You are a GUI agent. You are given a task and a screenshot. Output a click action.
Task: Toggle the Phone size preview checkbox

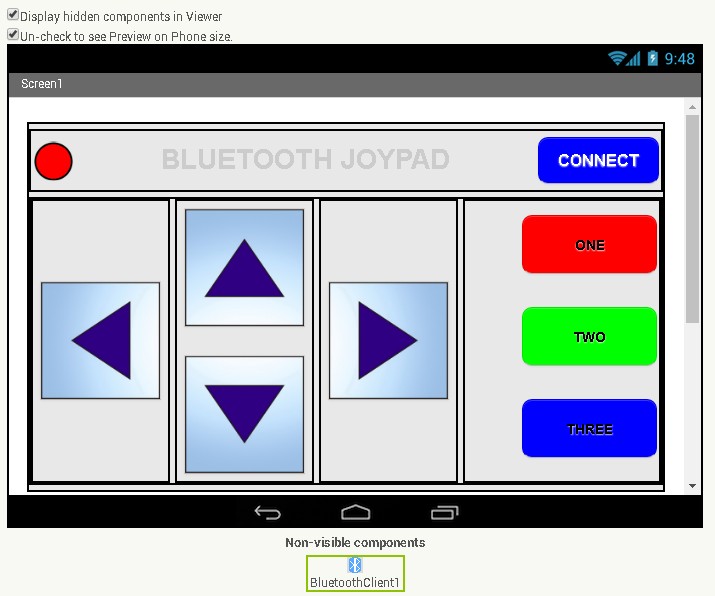[13, 35]
